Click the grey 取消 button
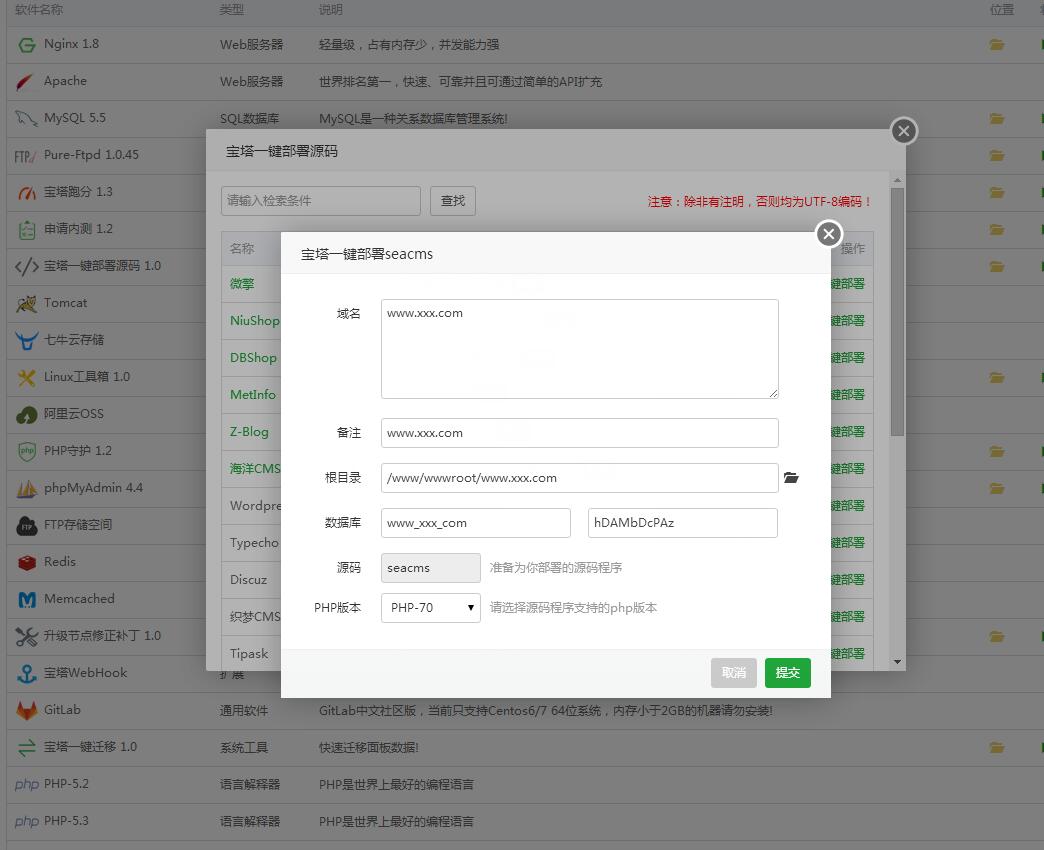 (734, 673)
